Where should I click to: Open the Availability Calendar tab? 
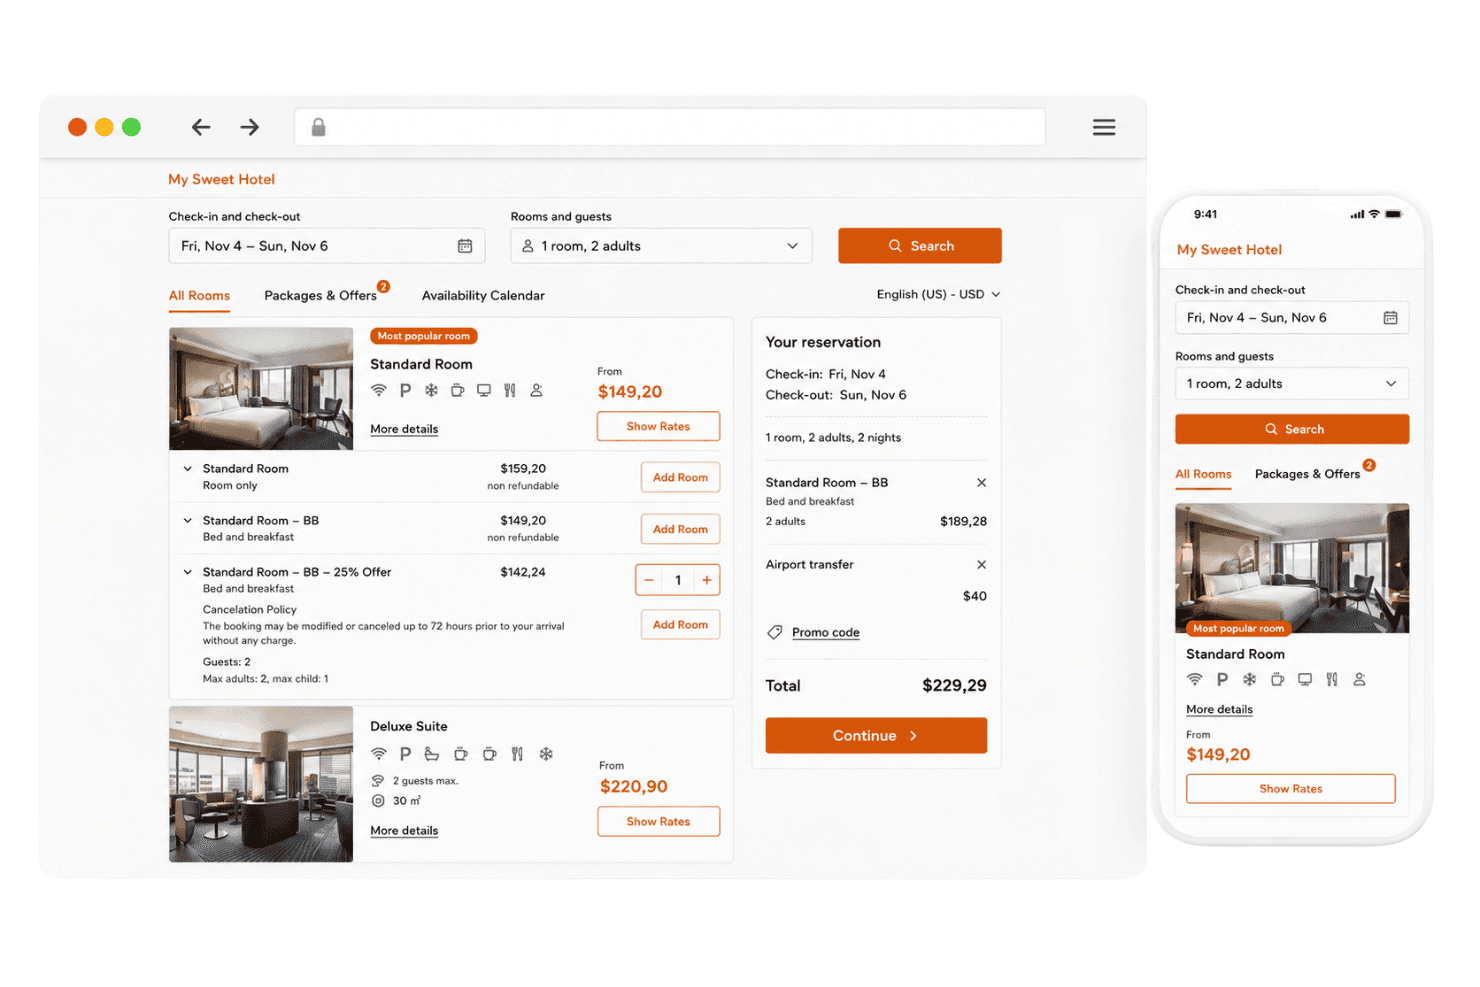pos(483,296)
